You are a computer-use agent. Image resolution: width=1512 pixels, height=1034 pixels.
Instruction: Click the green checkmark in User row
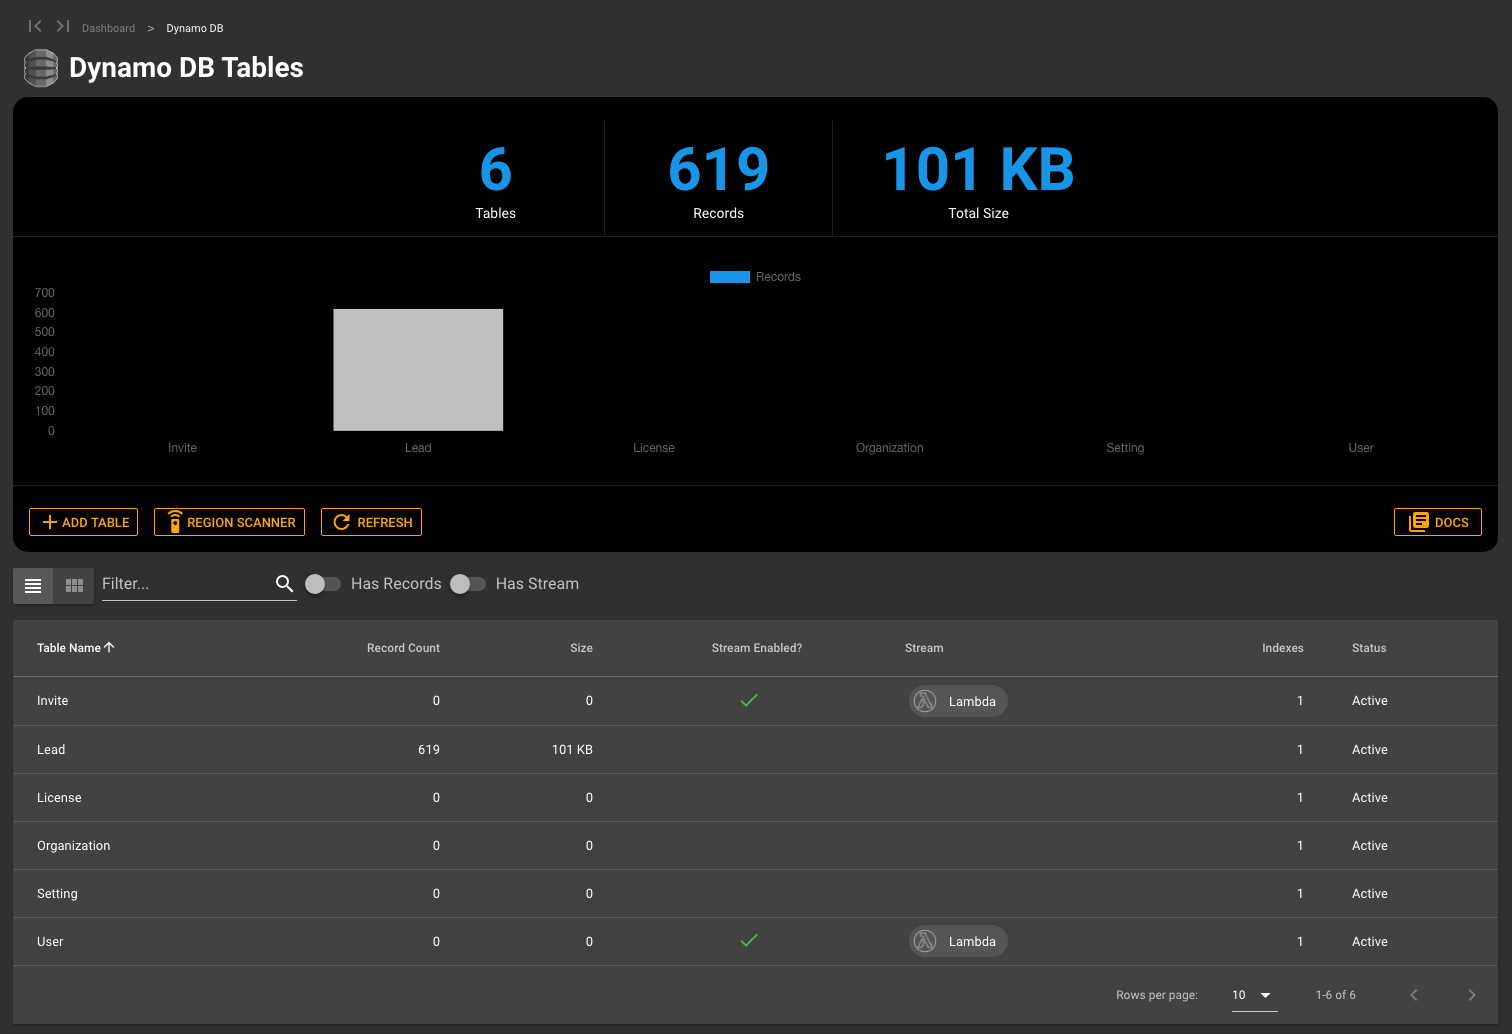(x=749, y=941)
